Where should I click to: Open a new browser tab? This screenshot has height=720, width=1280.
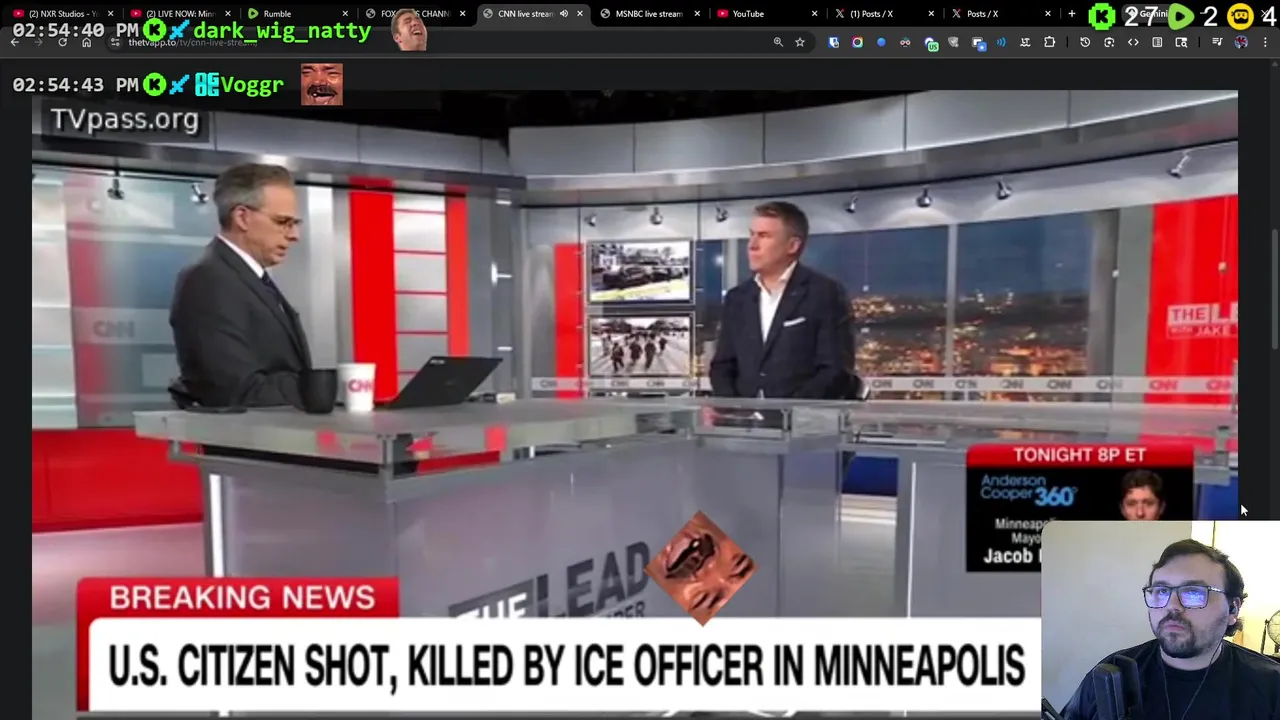coord(1072,14)
